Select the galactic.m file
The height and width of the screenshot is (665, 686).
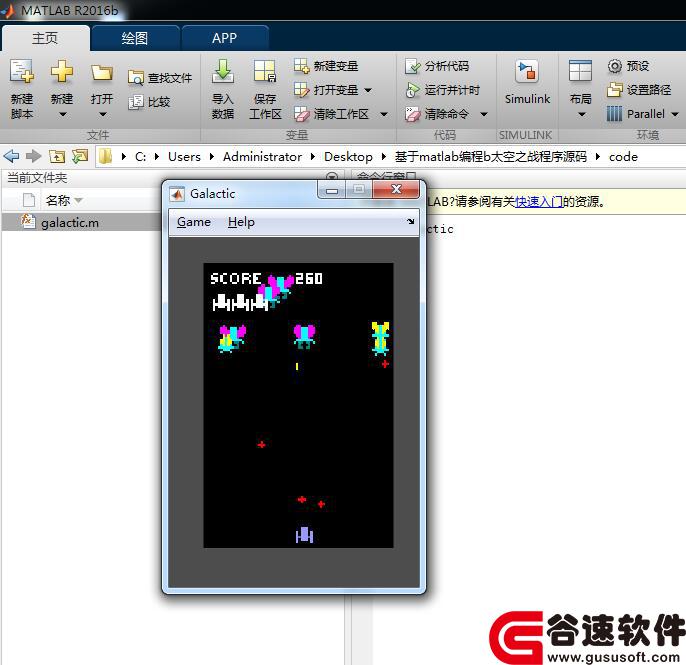point(81,222)
